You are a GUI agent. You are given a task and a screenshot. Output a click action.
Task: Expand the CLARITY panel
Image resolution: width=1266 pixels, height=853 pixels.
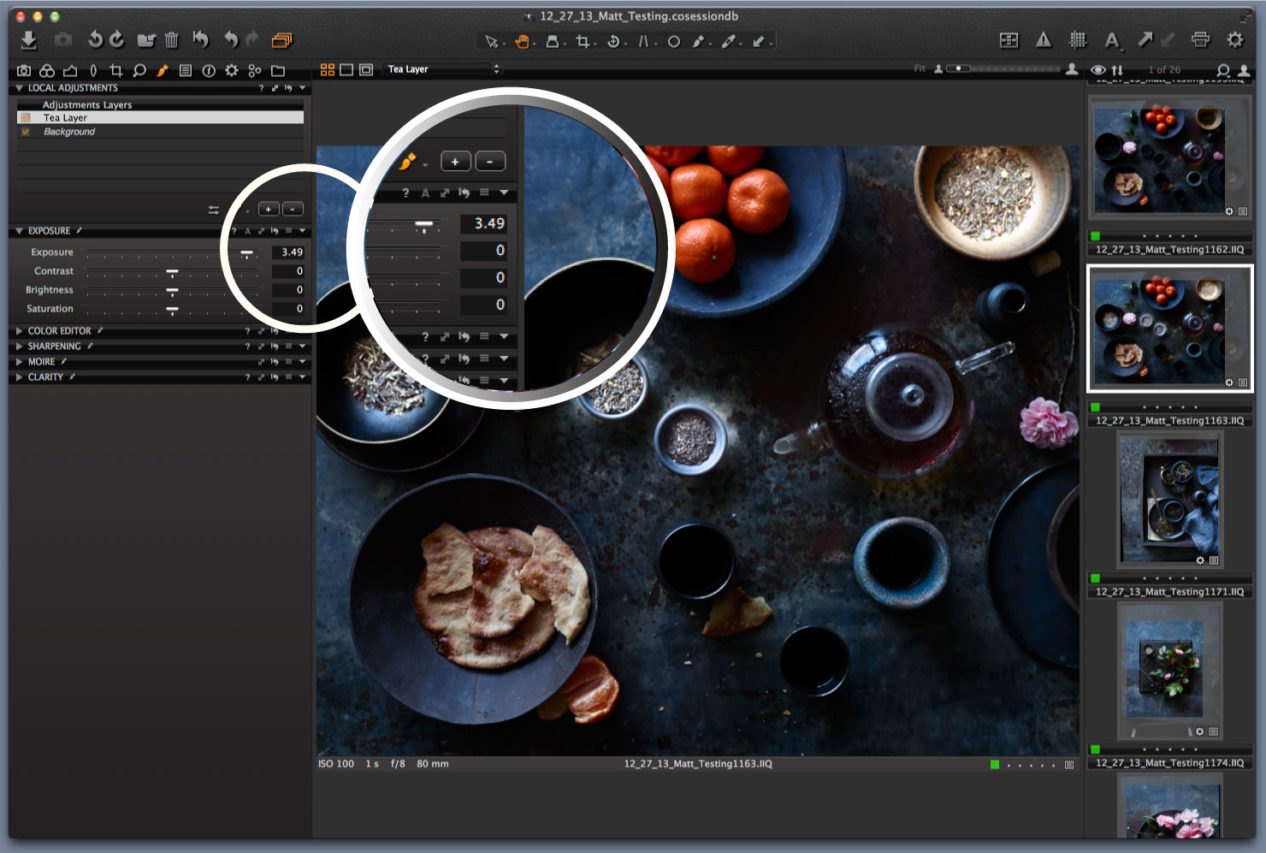click(x=20, y=378)
